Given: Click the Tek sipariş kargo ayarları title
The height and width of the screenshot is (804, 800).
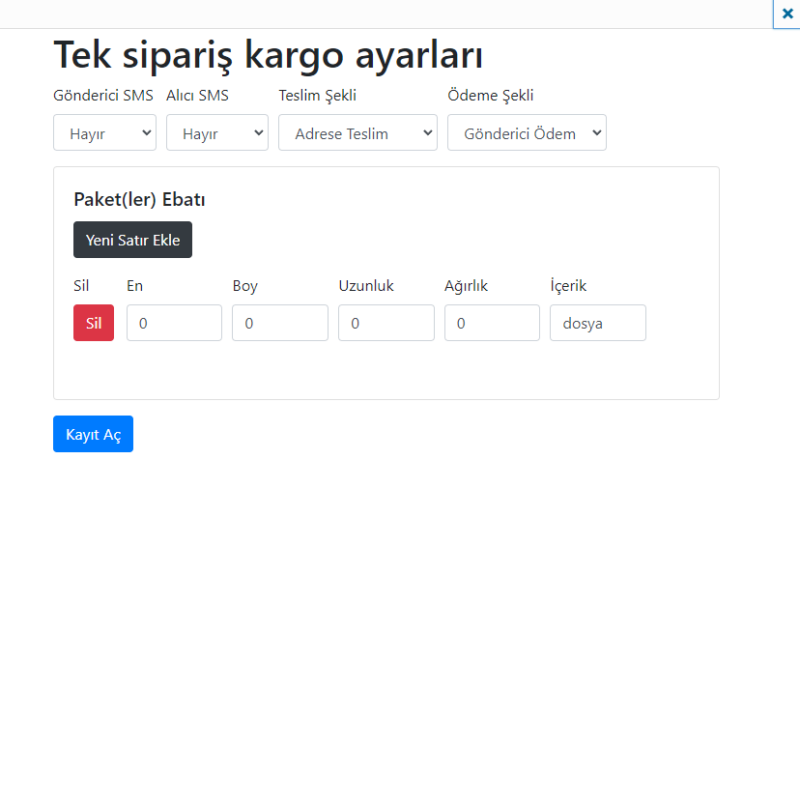Looking at the screenshot, I should point(268,55).
